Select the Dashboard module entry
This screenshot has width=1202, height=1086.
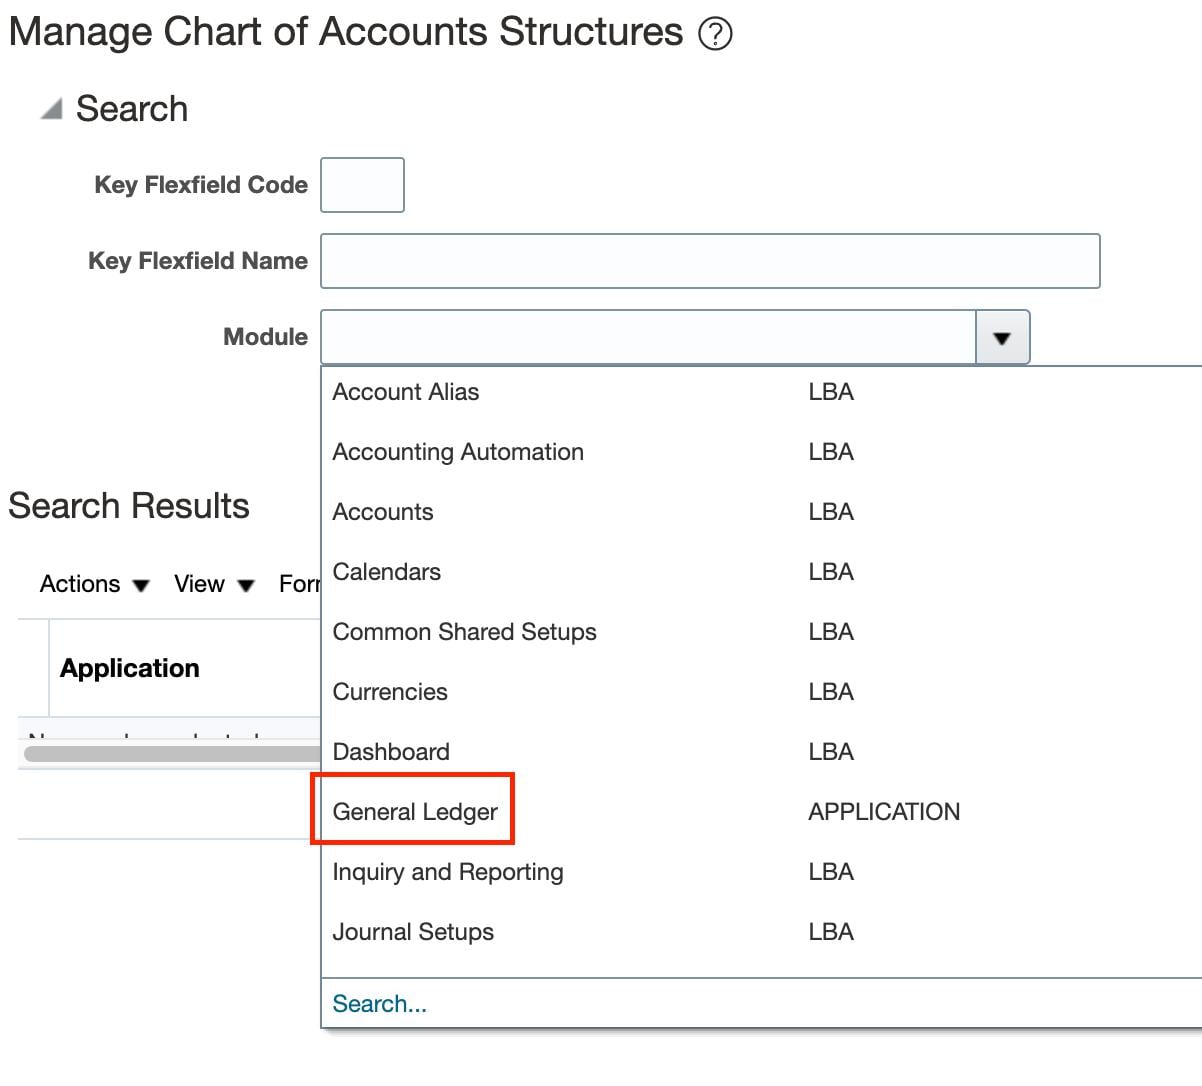(391, 752)
